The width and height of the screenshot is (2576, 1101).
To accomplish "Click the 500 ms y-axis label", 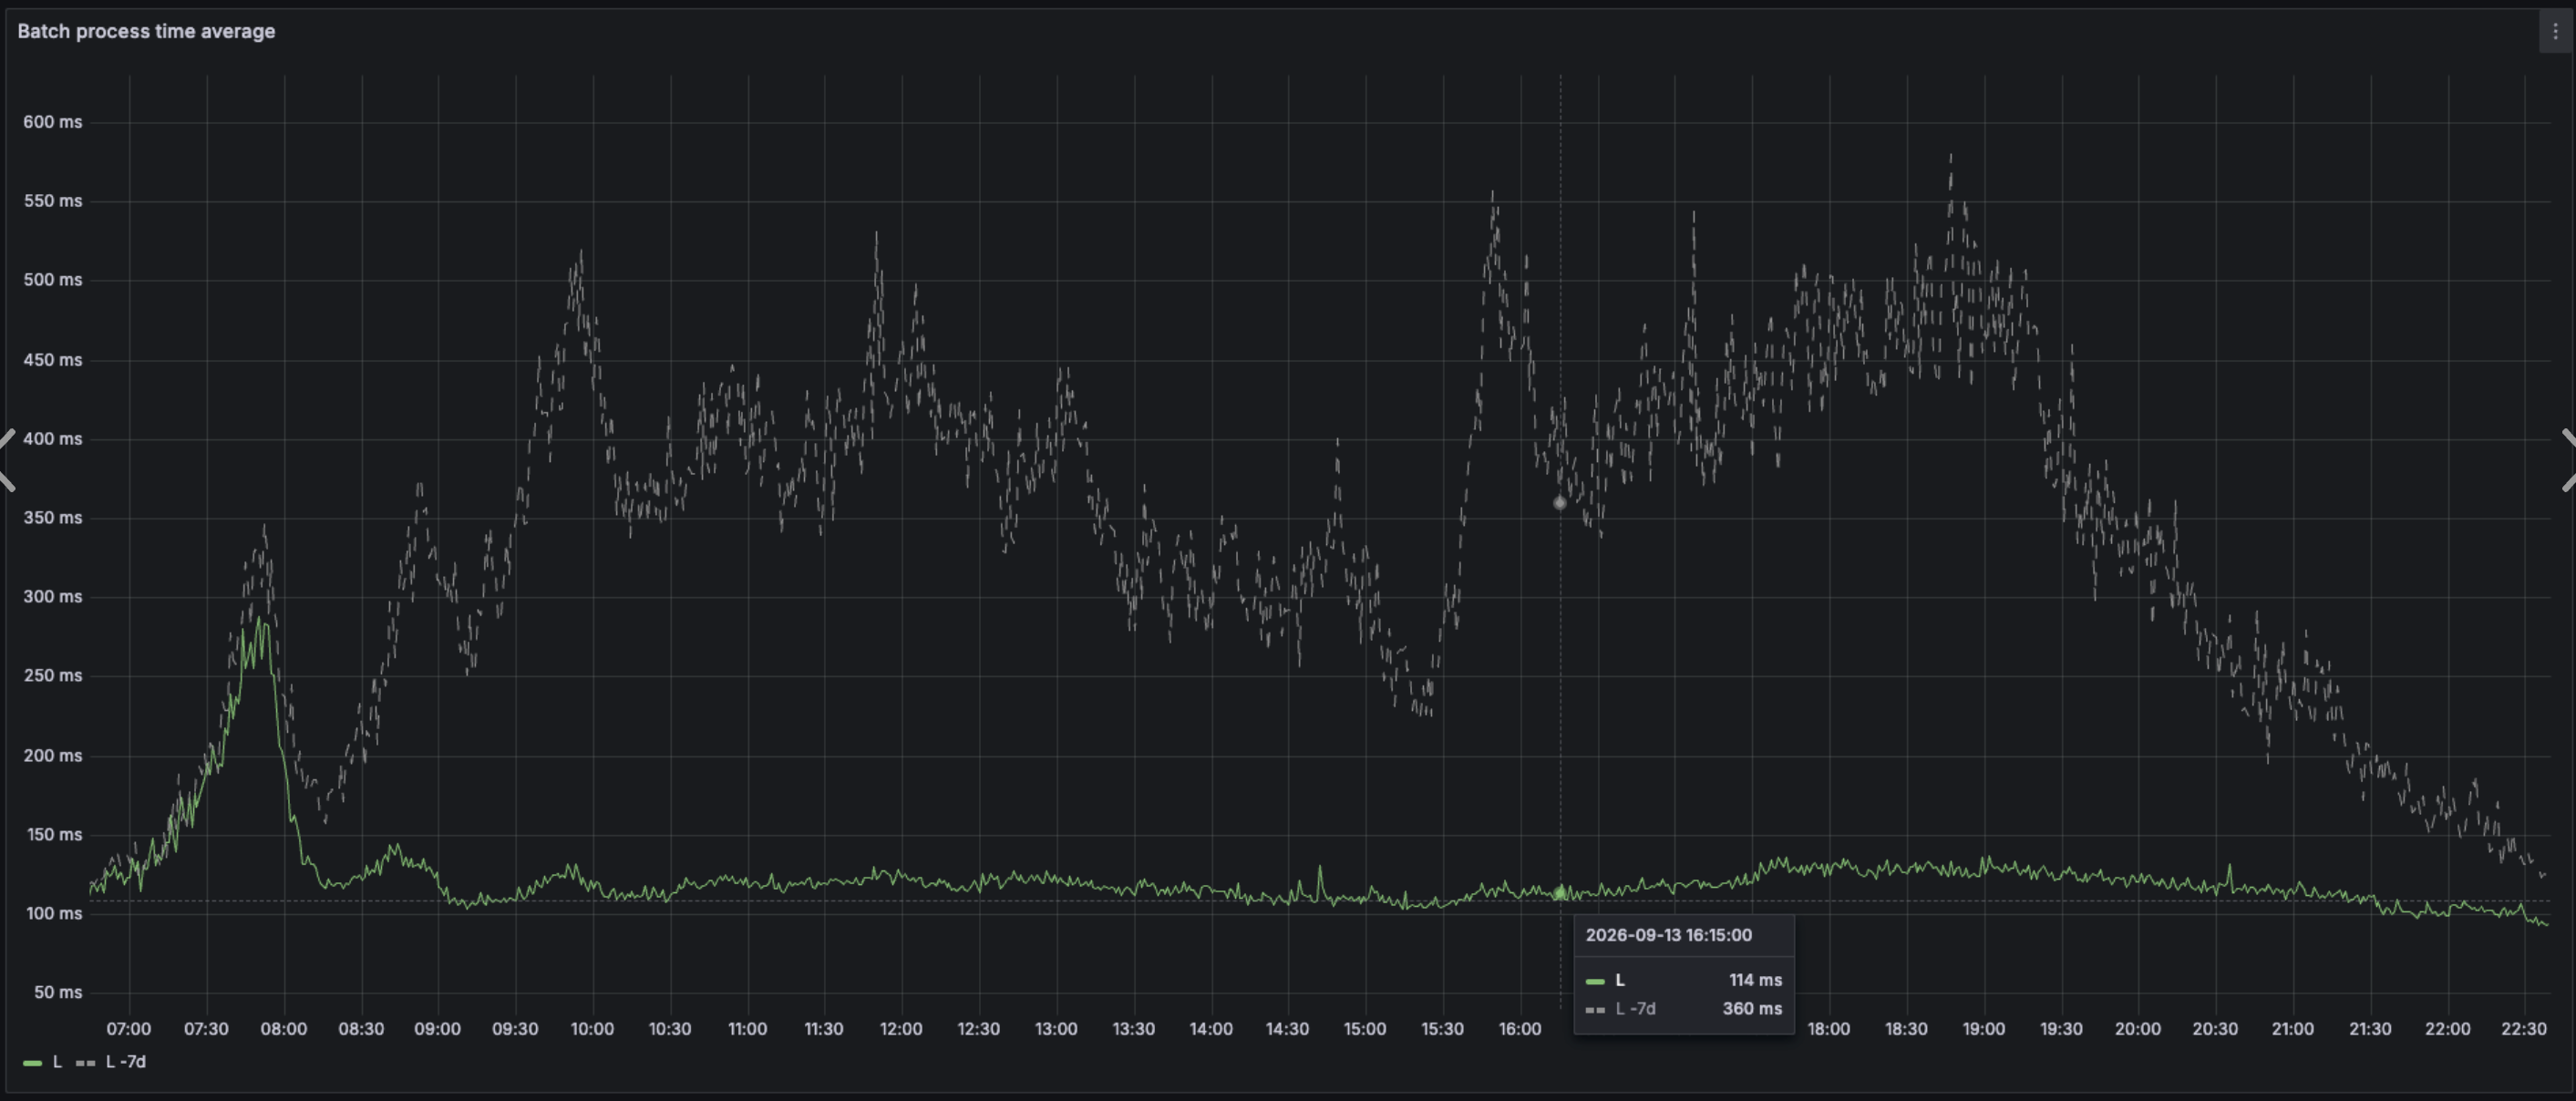I will (x=53, y=280).
